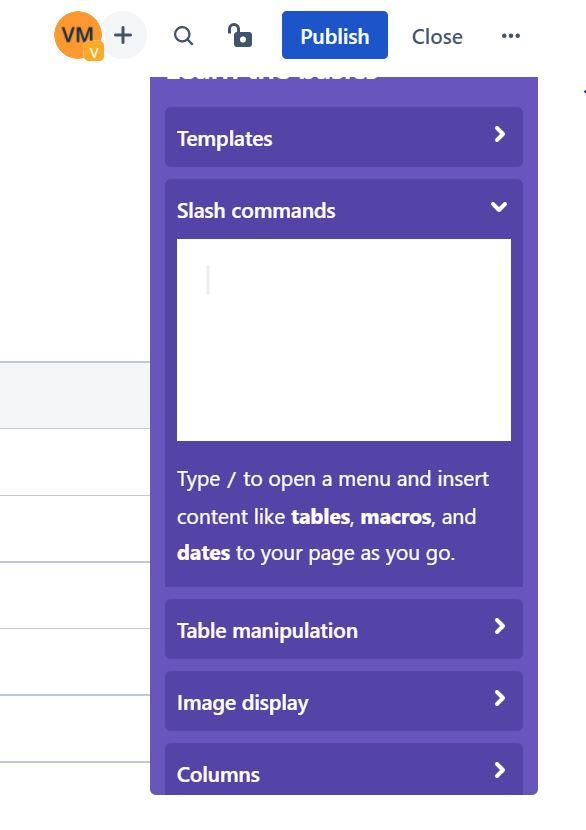This screenshot has height=830, width=586.
Task: Invite collaborators with the plus icon
Action: coord(123,35)
